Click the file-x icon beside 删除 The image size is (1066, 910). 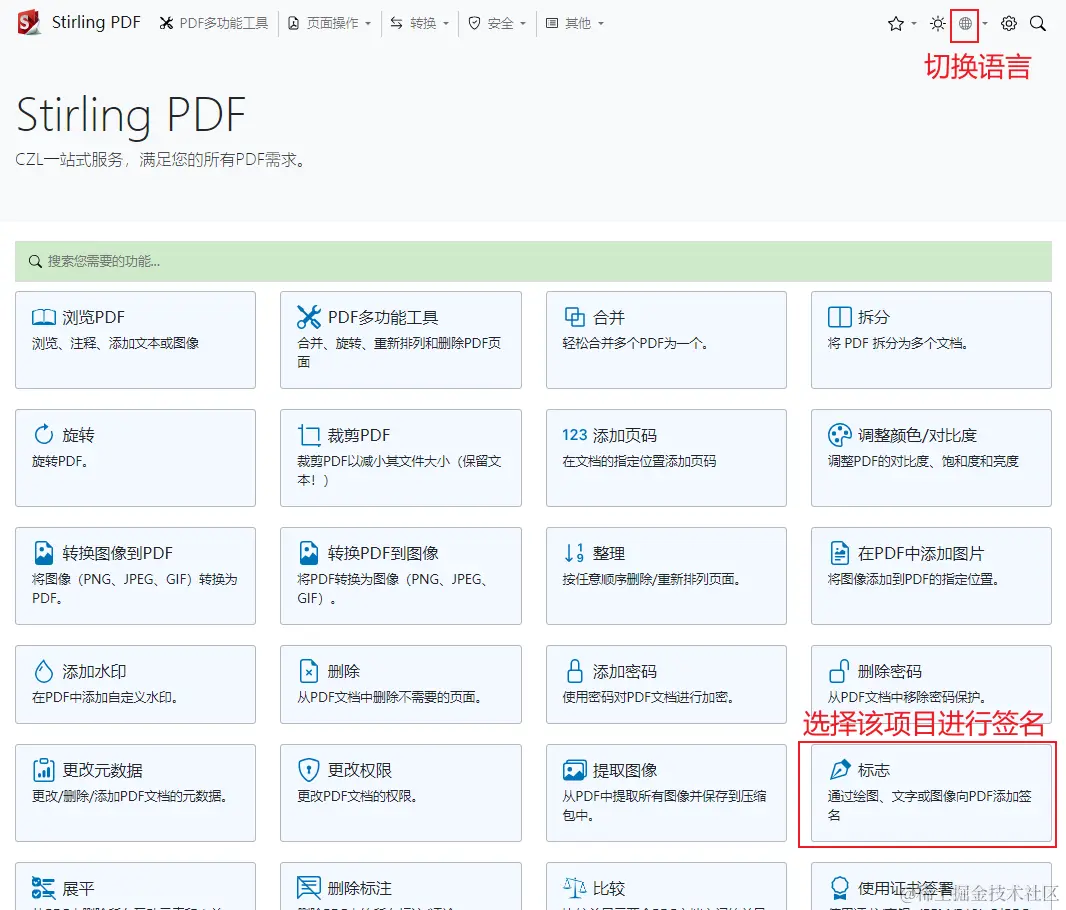[x=309, y=671]
